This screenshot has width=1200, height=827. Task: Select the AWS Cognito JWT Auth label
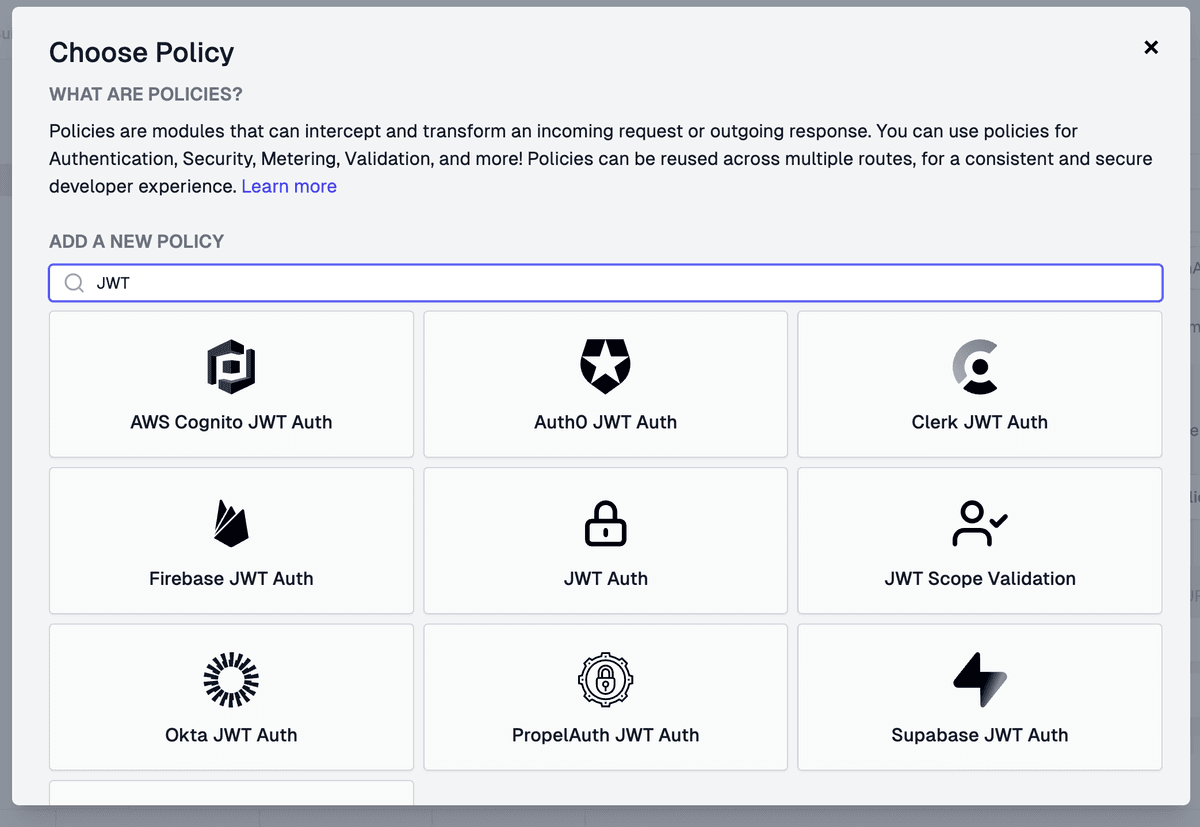(x=231, y=422)
